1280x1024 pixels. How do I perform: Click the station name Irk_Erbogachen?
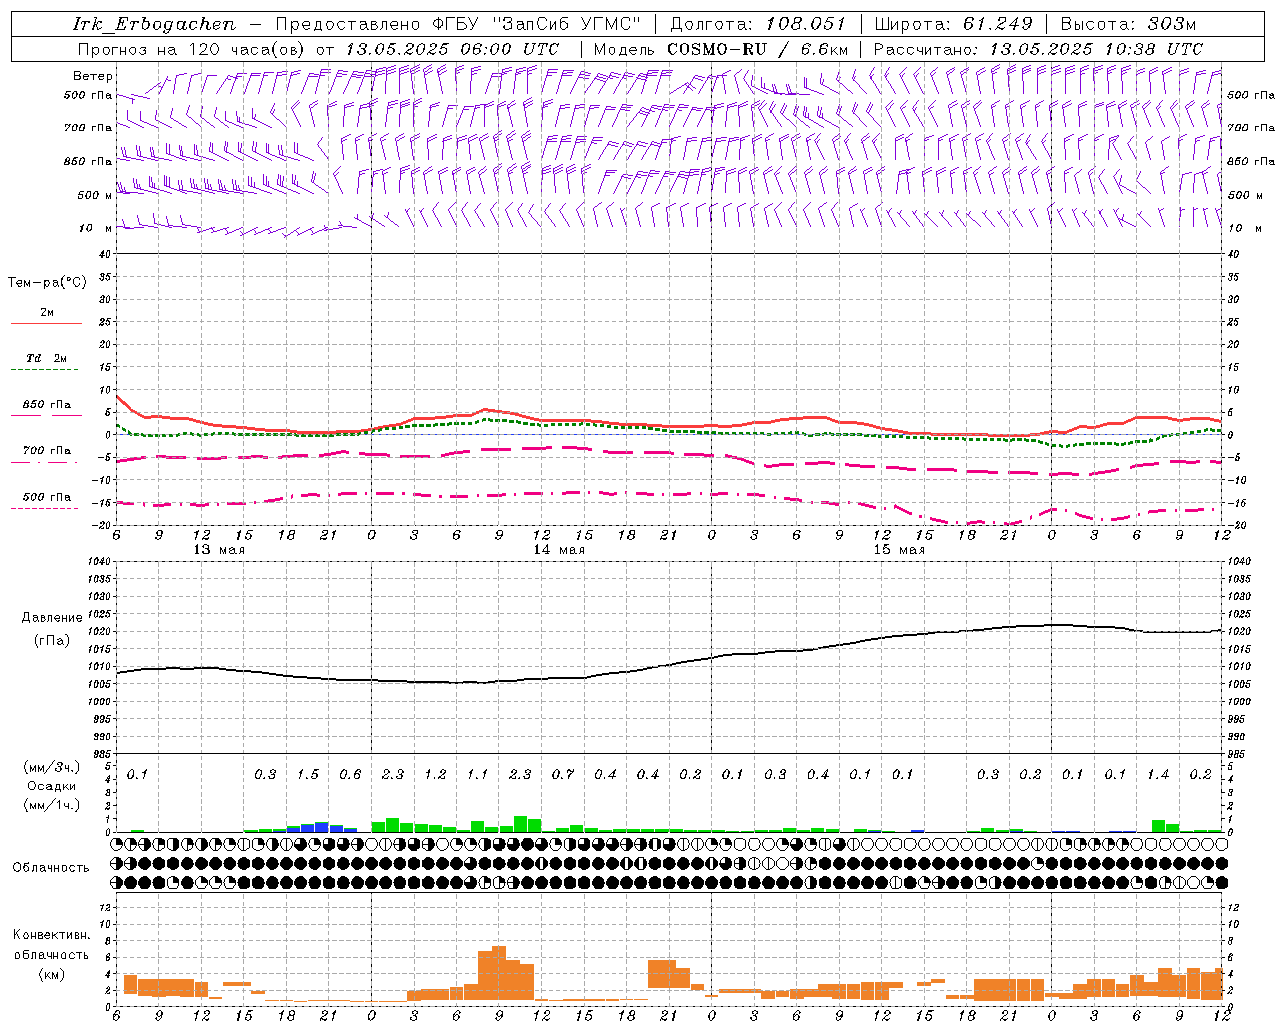pos(155,24)
